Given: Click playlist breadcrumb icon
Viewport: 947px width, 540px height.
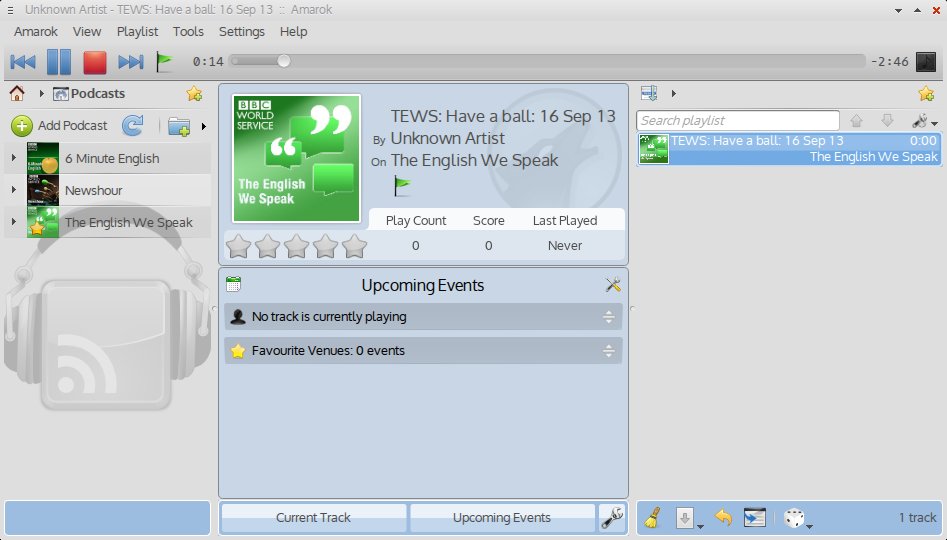Looking at the screenshot, I should [649, 94].
